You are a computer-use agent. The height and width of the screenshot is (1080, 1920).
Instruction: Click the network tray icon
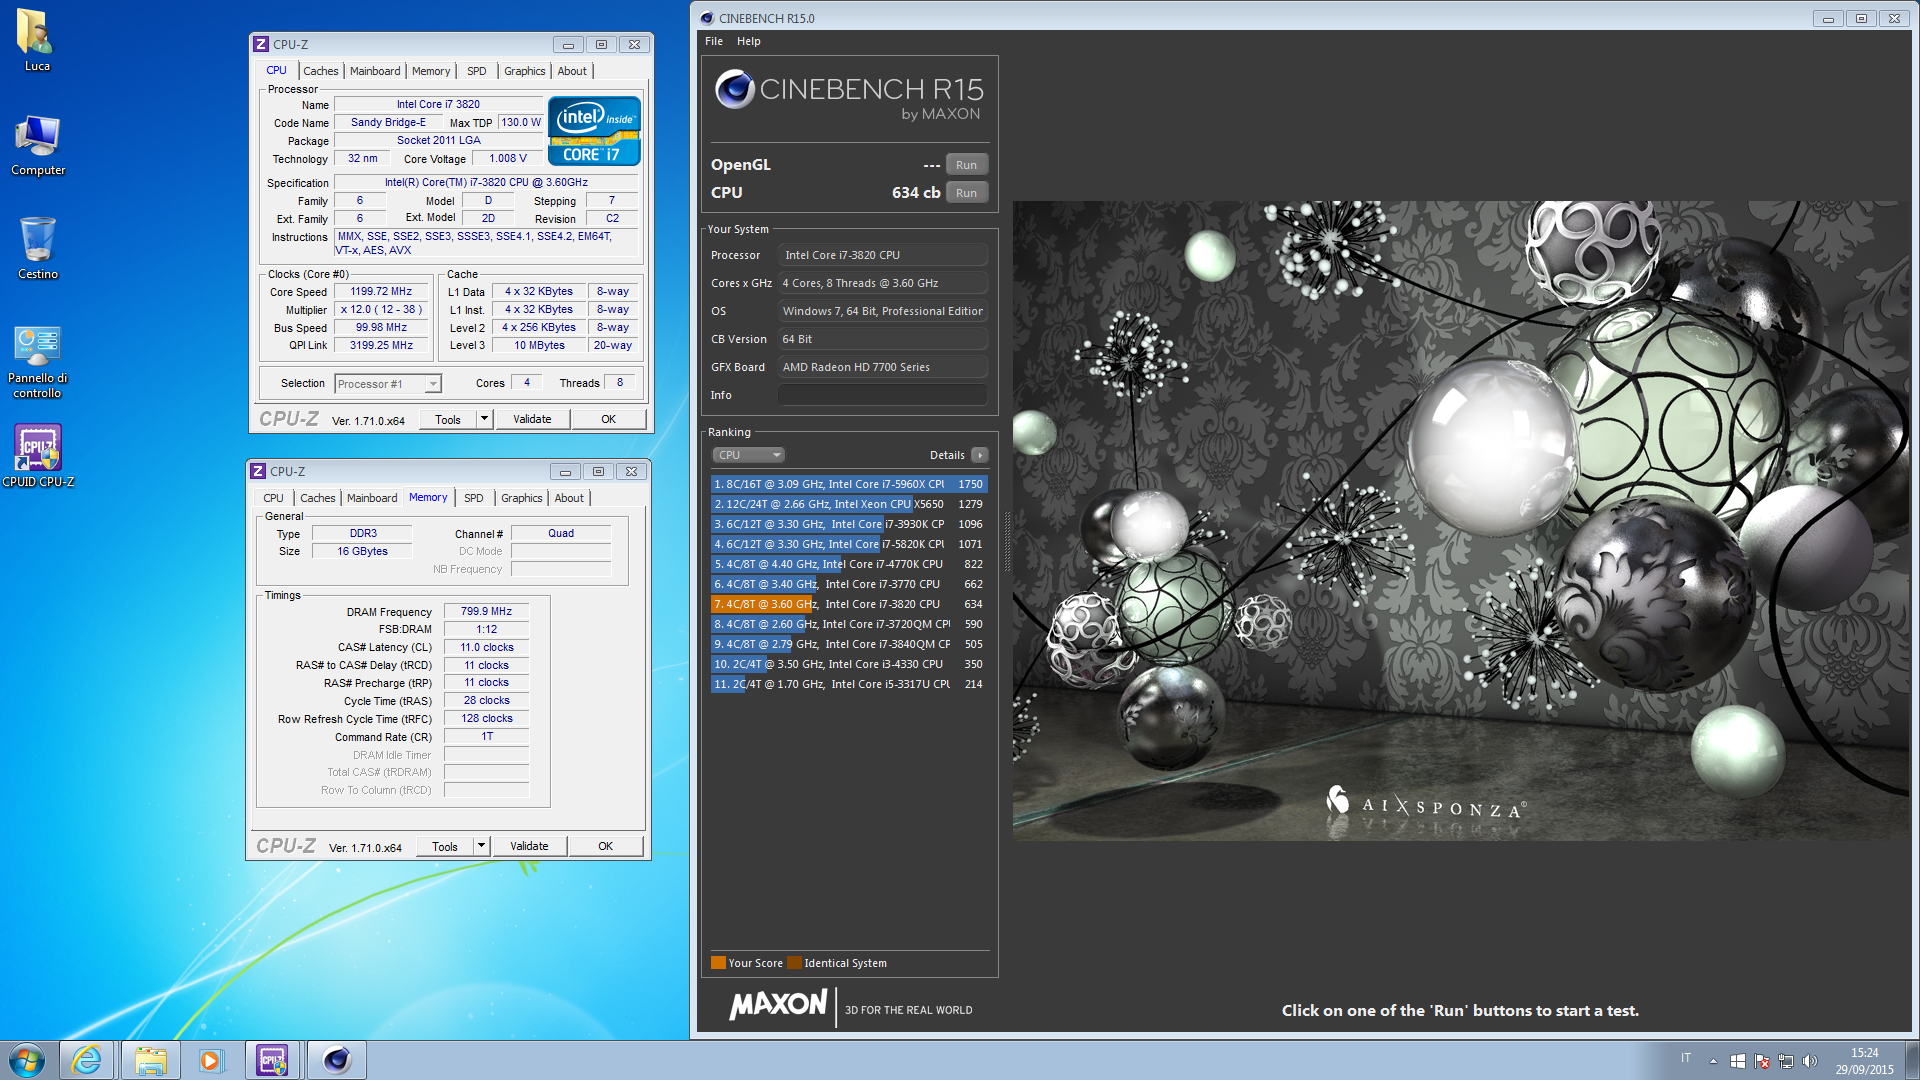click(x=1785, y=1061)
